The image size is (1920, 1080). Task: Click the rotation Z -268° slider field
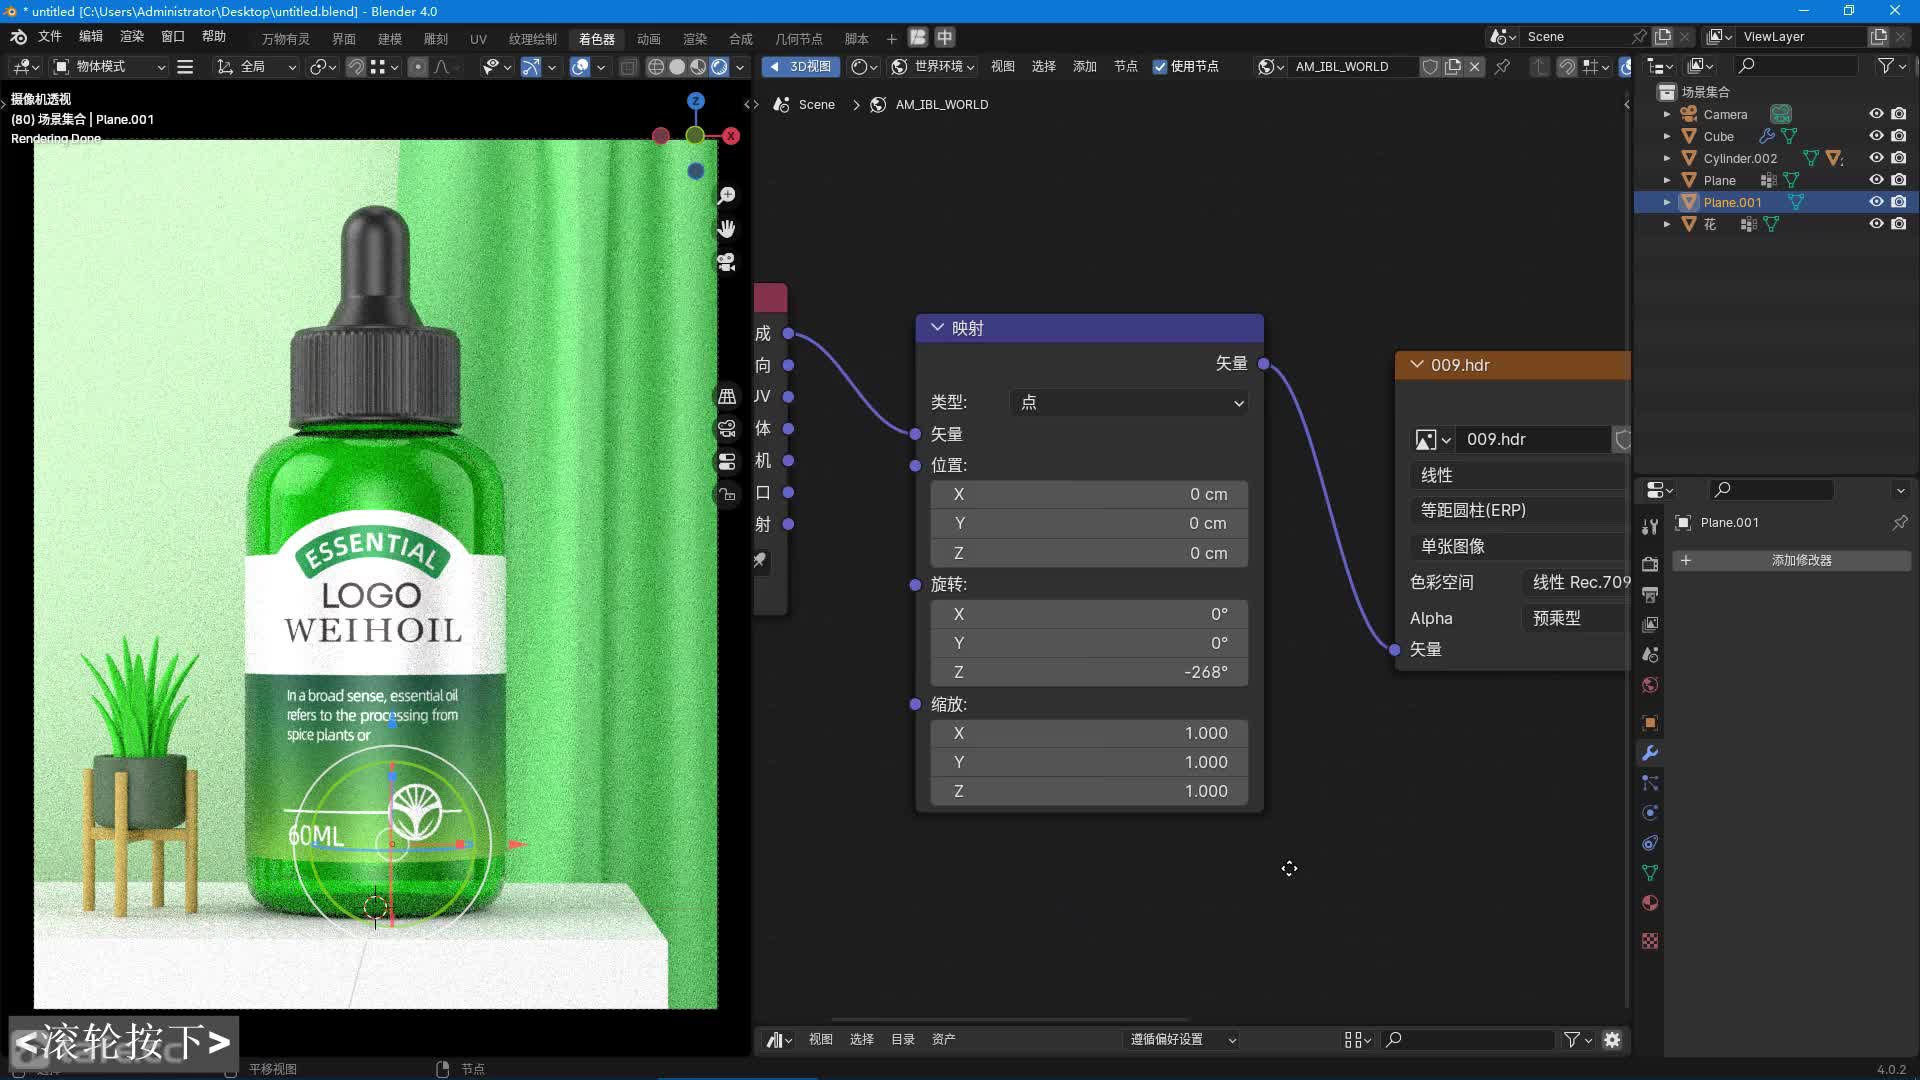1089,672
